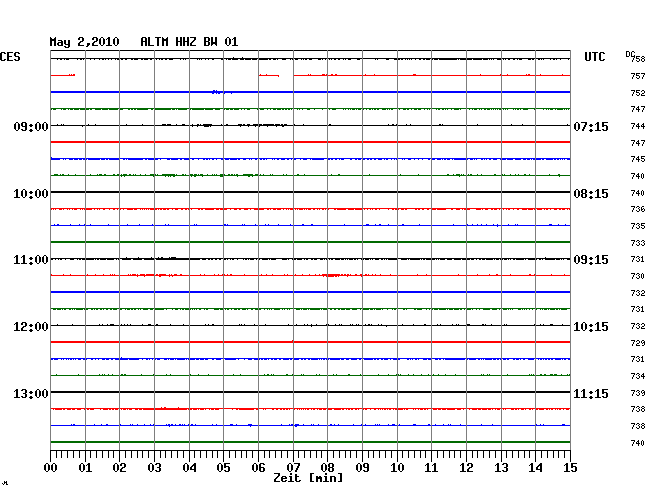The height and width of the screenshot is (494, 650).
Task: Select DC offset value 739
Action: [638, 393]
